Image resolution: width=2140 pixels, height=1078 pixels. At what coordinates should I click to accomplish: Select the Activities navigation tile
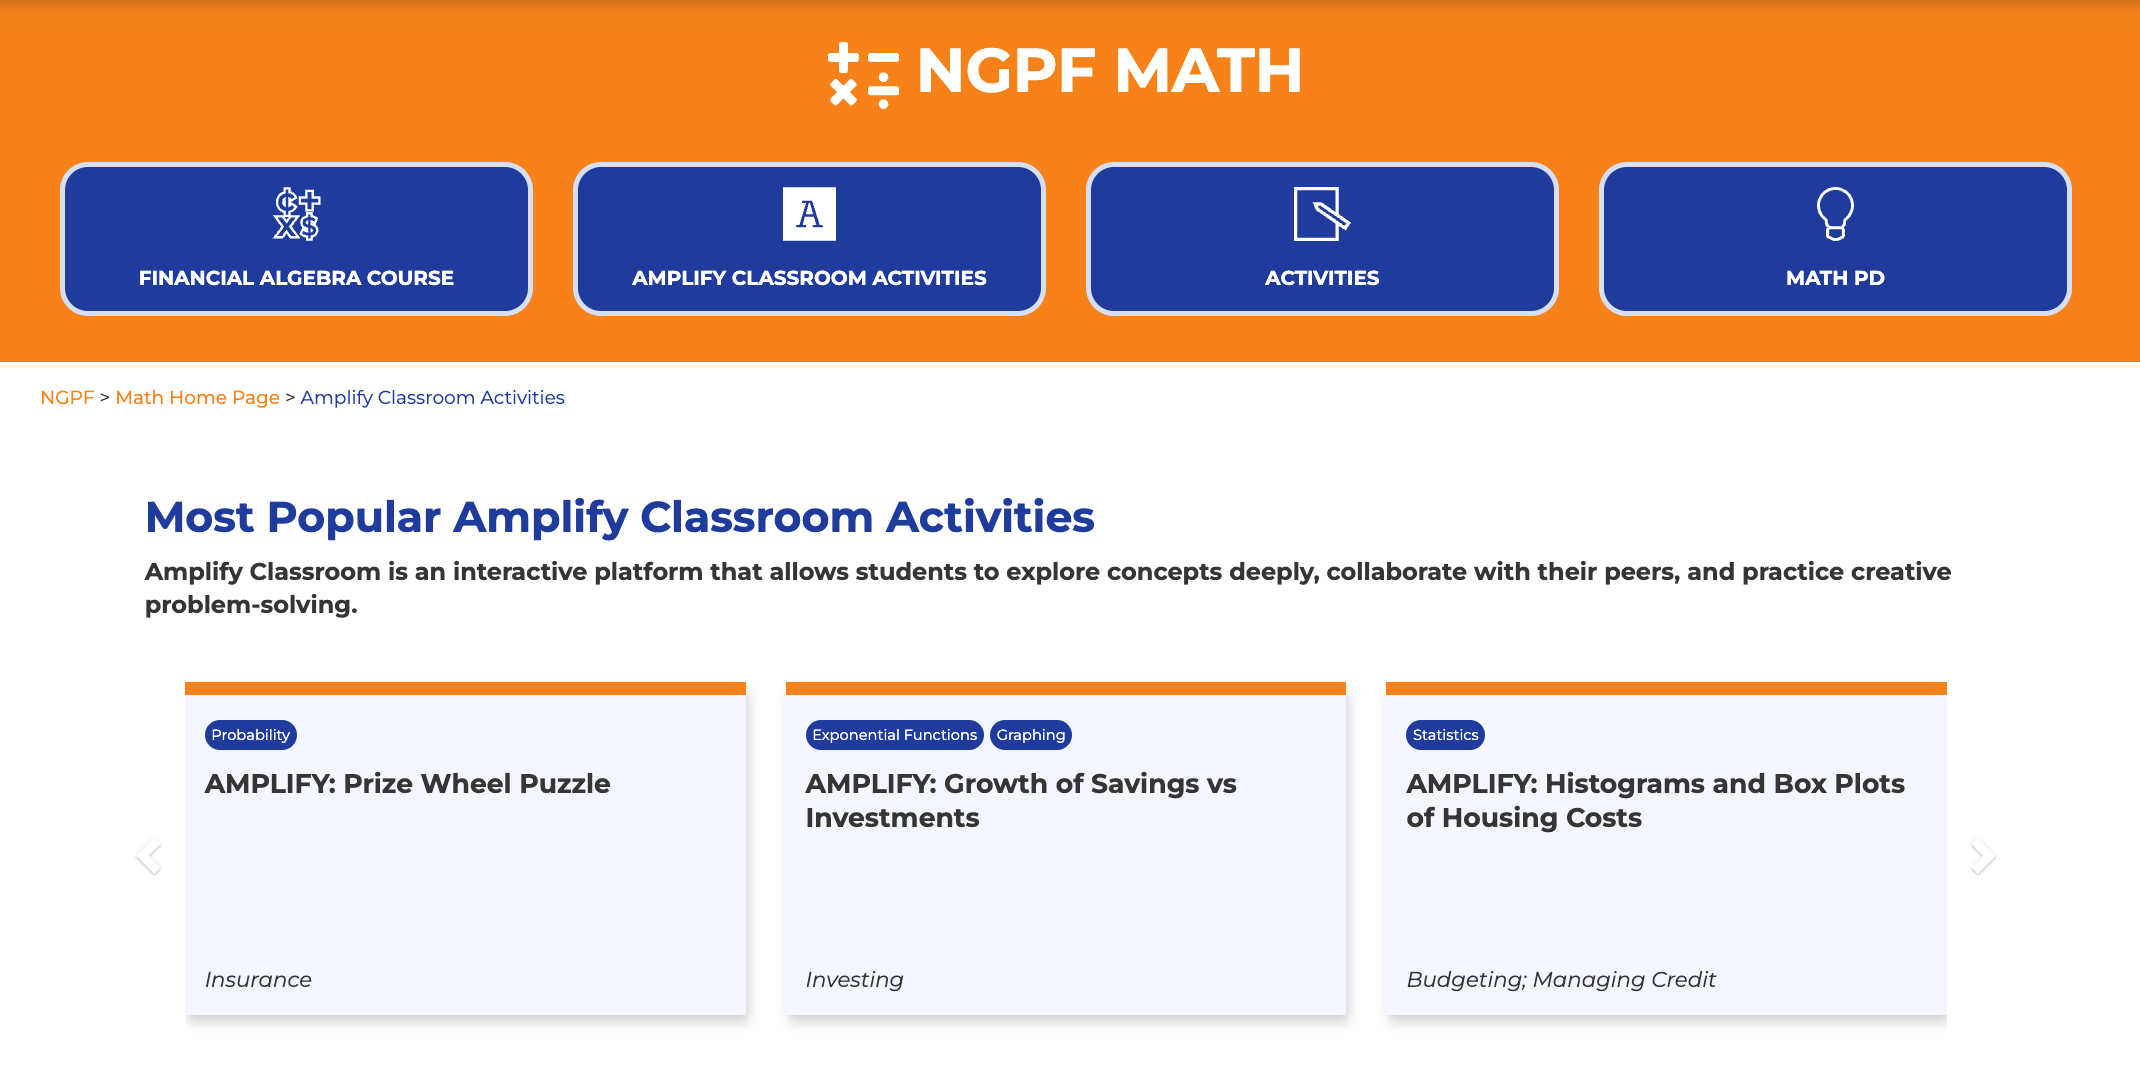[x=1321, y=277]
